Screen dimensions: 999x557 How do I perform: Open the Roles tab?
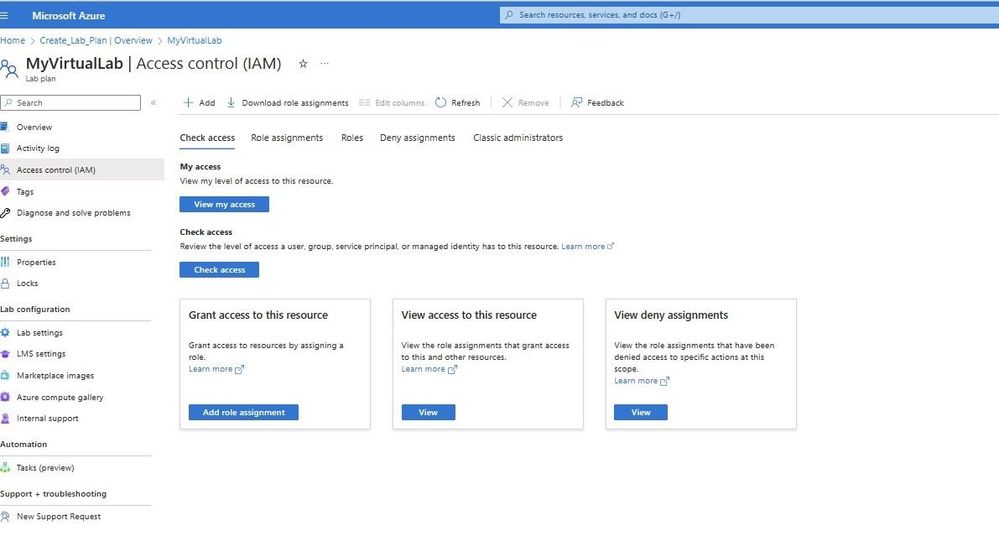click(x=352, y=138)
